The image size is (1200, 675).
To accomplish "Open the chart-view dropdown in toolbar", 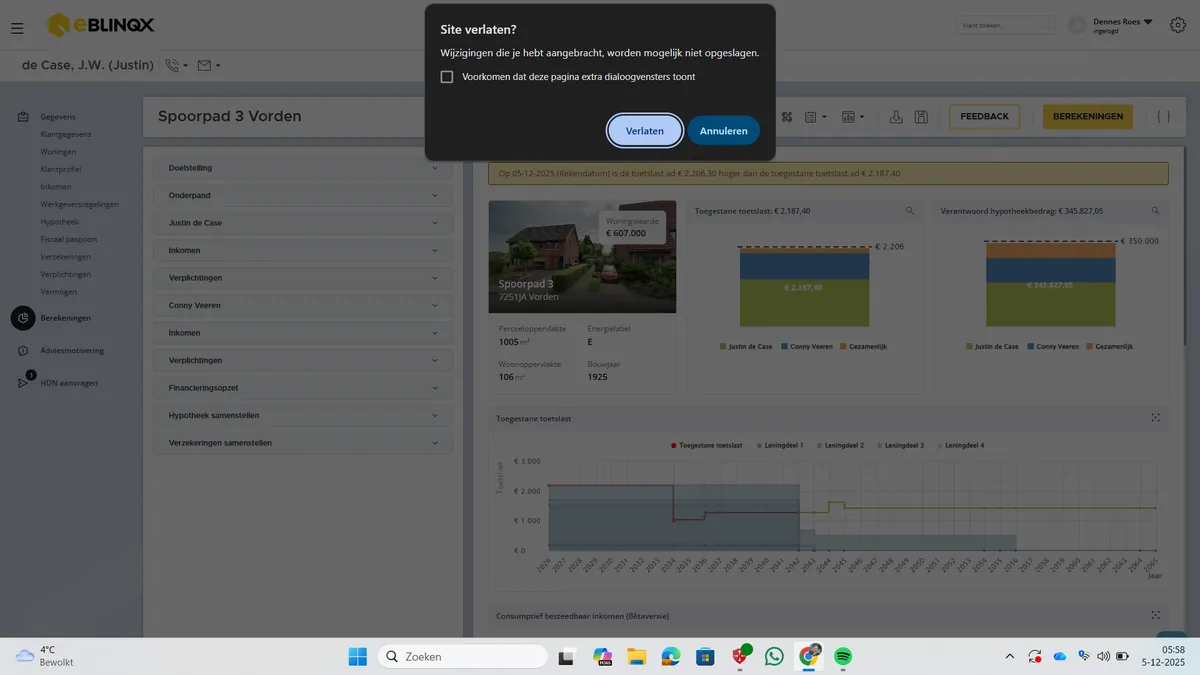I will 853,117.
